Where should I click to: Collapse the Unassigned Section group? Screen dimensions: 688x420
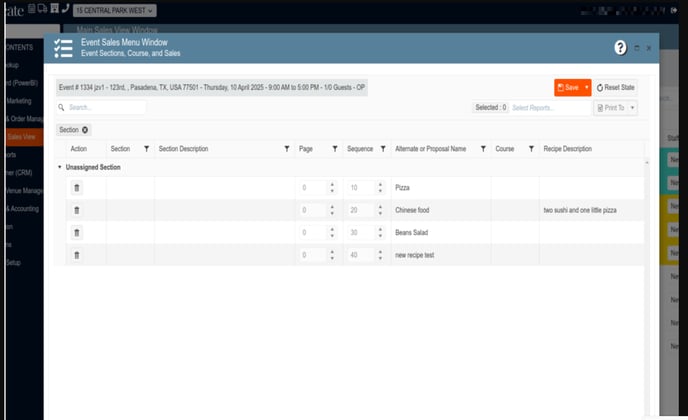click(59, 167)
